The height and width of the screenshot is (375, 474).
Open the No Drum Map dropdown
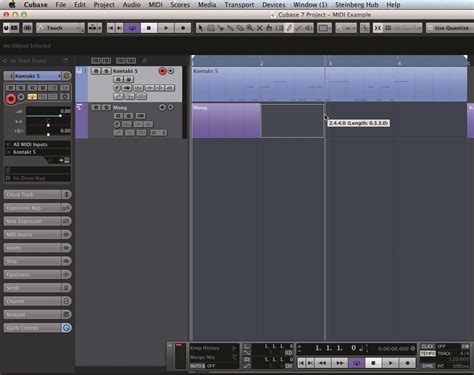click(x=37, y=178)
